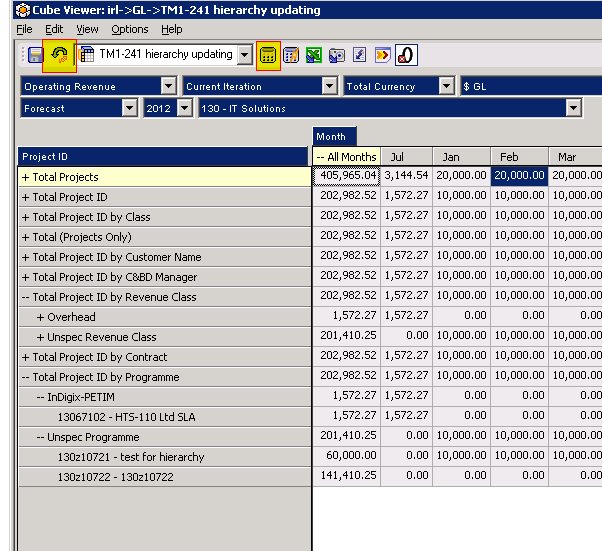Open the View menu
Viewport: 602px width, 551px height.
point(87,29)
